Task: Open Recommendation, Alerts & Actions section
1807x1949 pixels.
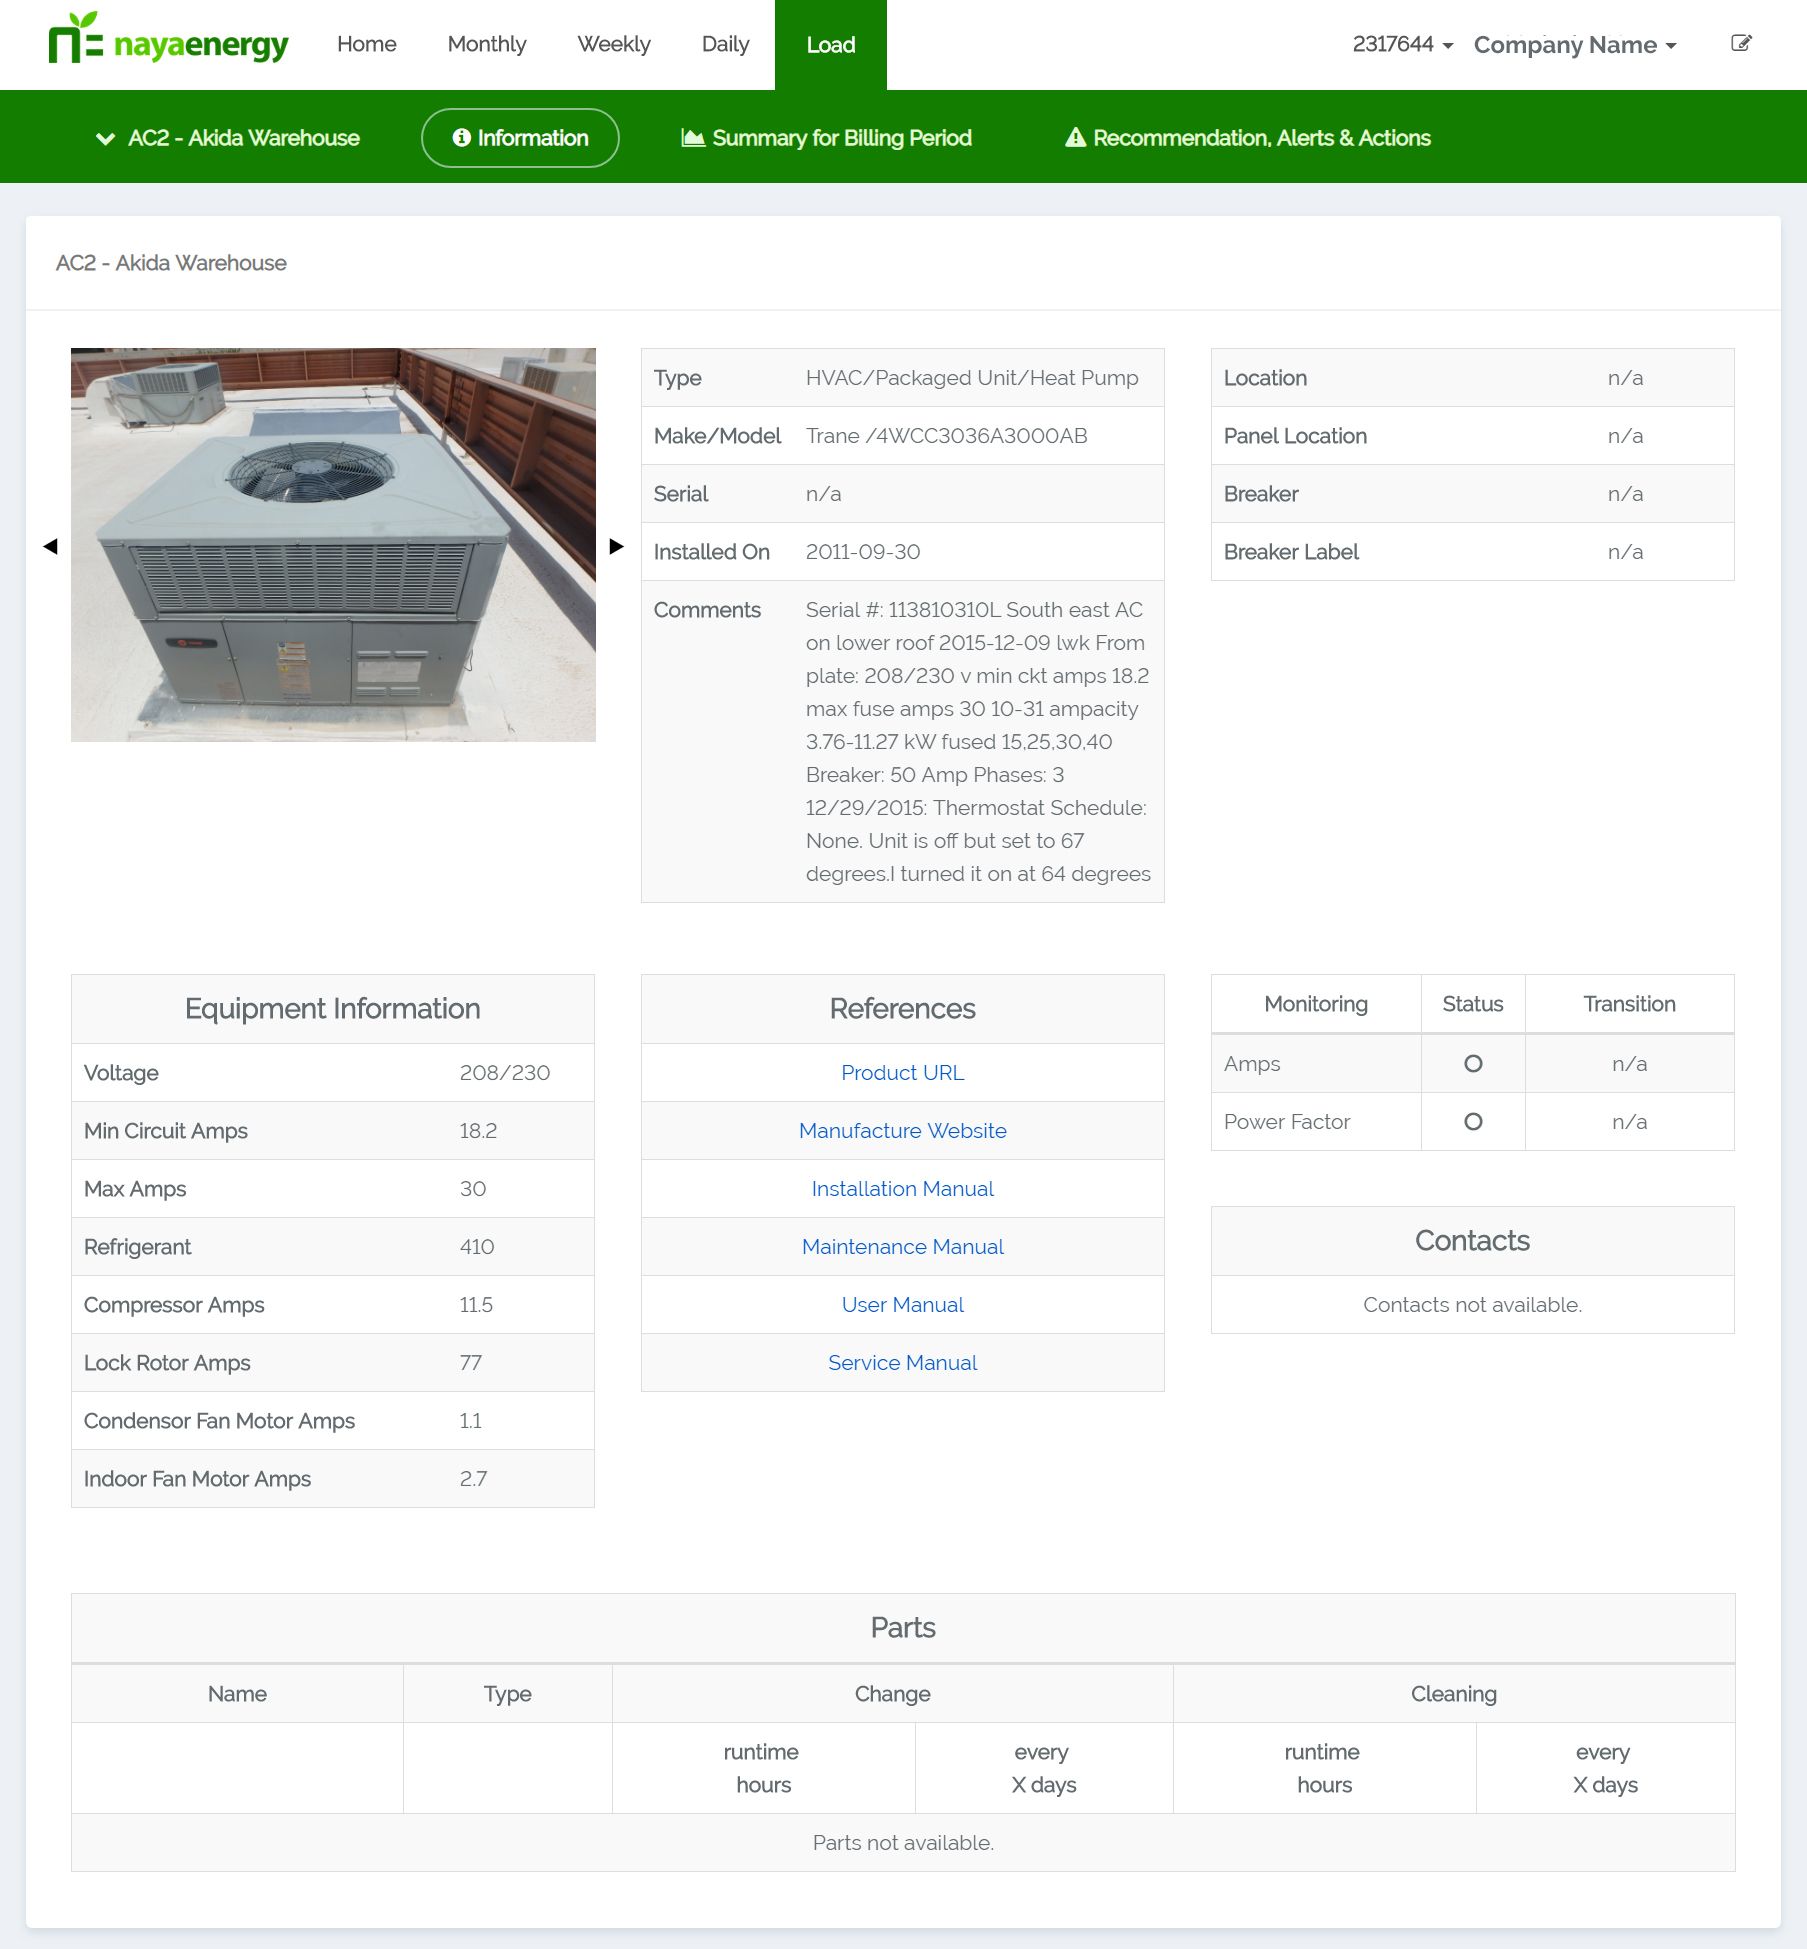Action: (1247, 138)
